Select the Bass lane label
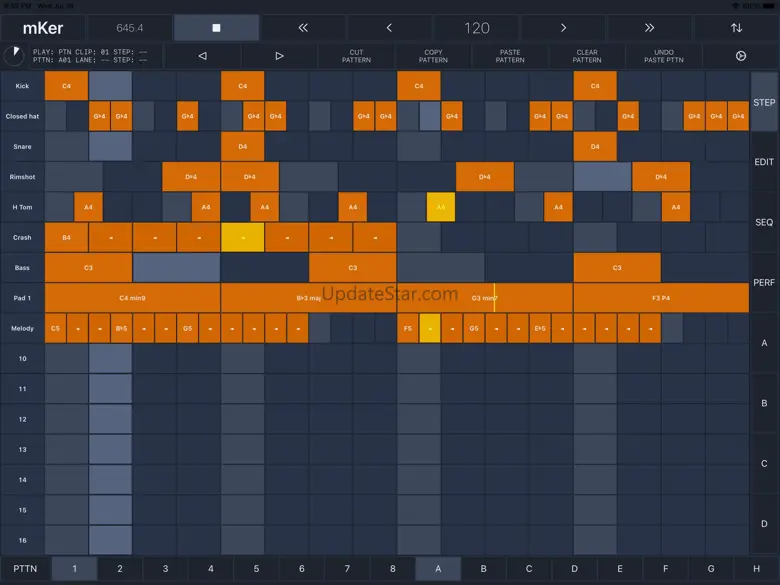This screenshot has width=780, height=585. pos(22,268)
